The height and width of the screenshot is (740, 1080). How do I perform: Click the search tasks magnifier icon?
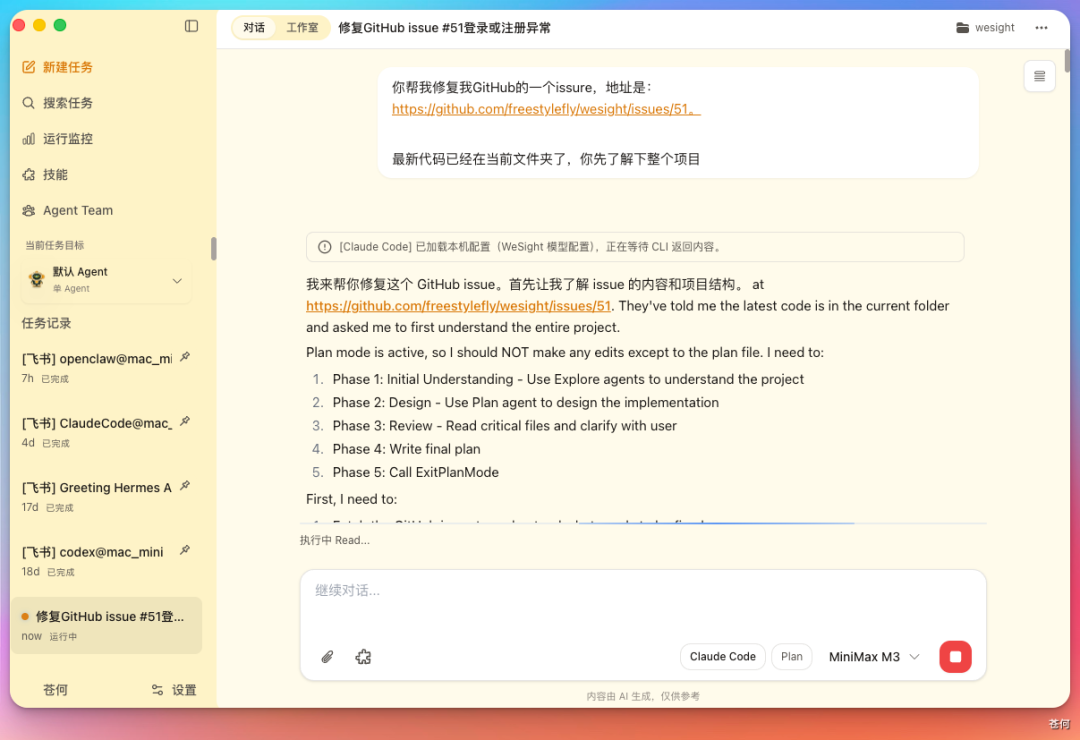(28, 103)
